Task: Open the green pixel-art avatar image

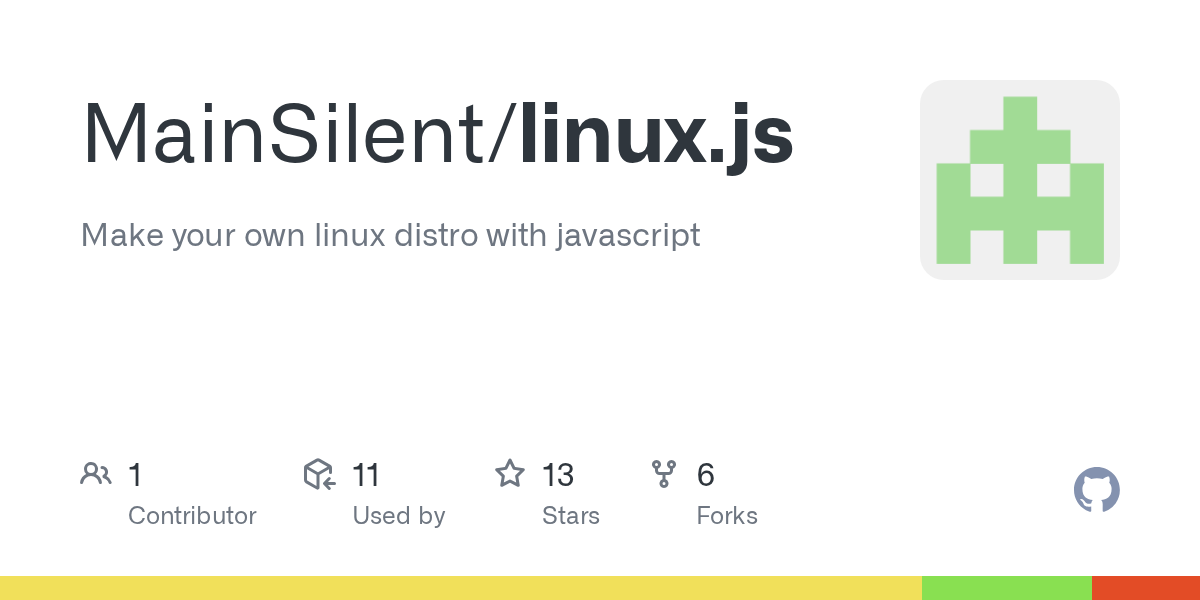Action: tap(1019, 180)
